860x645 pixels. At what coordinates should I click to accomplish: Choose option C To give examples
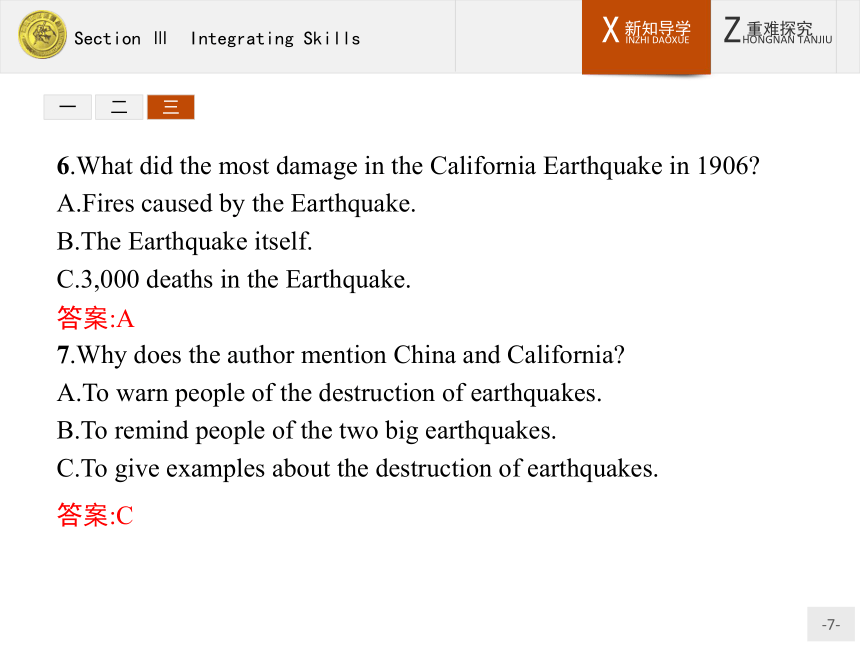pyautogui.click(x=358, y=469)
